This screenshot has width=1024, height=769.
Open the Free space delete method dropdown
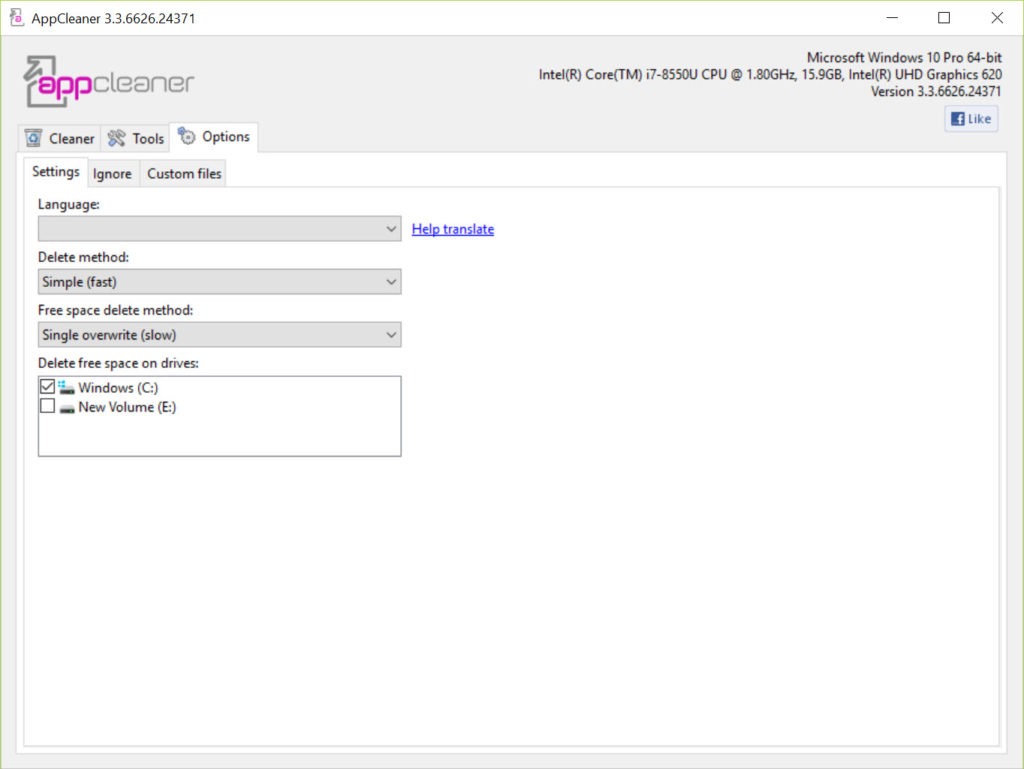click(219, 335)
